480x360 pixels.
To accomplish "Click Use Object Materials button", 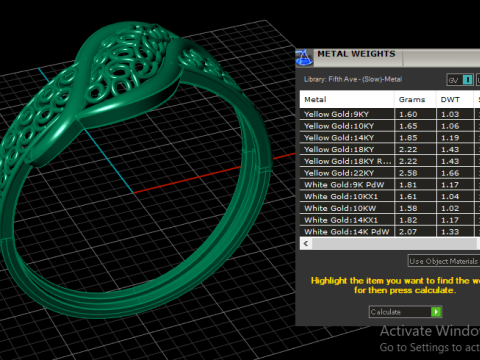I will [444, 261].
